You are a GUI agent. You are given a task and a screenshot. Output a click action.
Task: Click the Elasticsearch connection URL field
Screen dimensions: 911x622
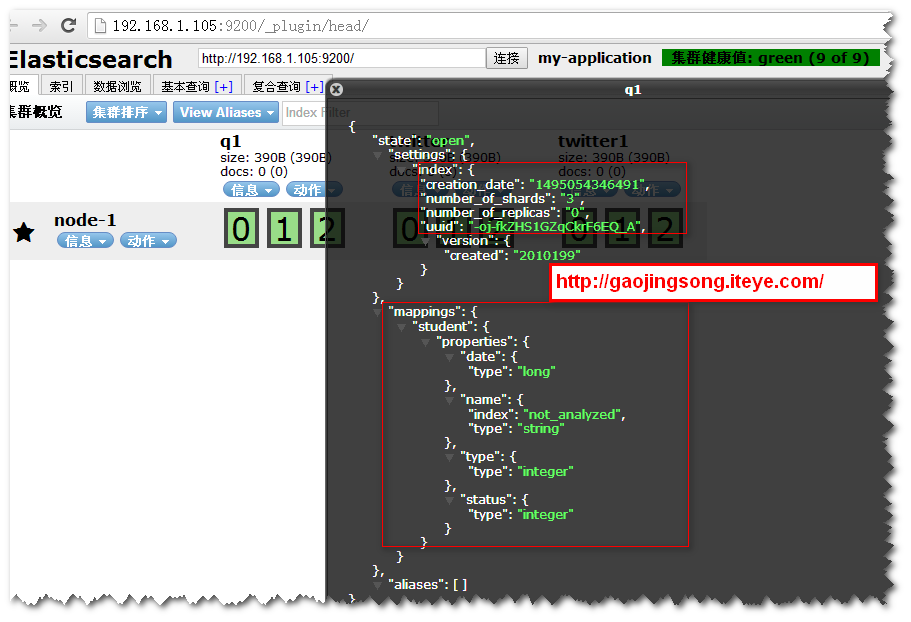coord(342,58)
